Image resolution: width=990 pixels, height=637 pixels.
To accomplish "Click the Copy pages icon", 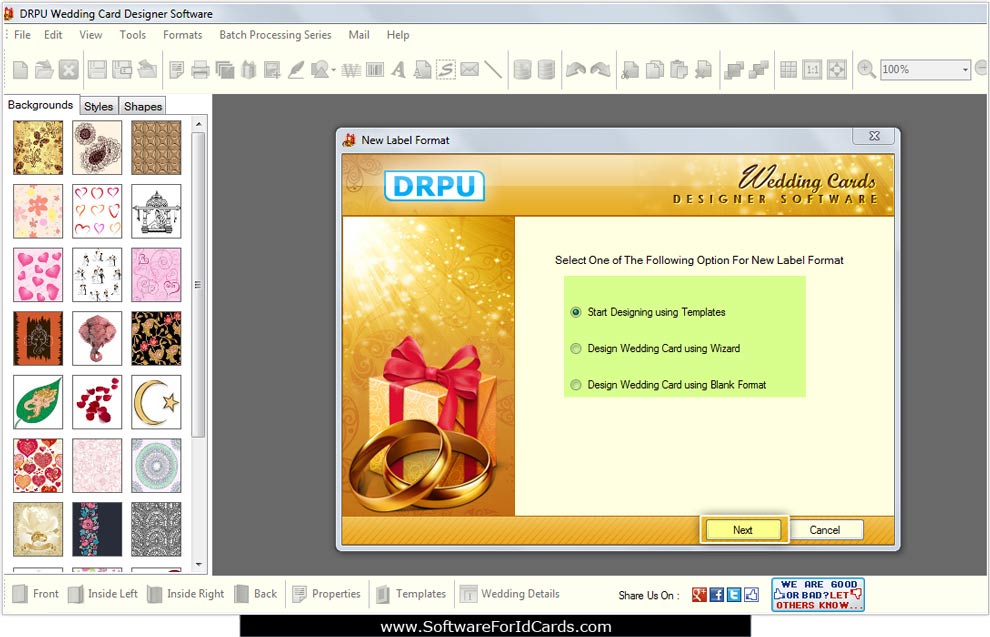I will [x=655, y=69].
